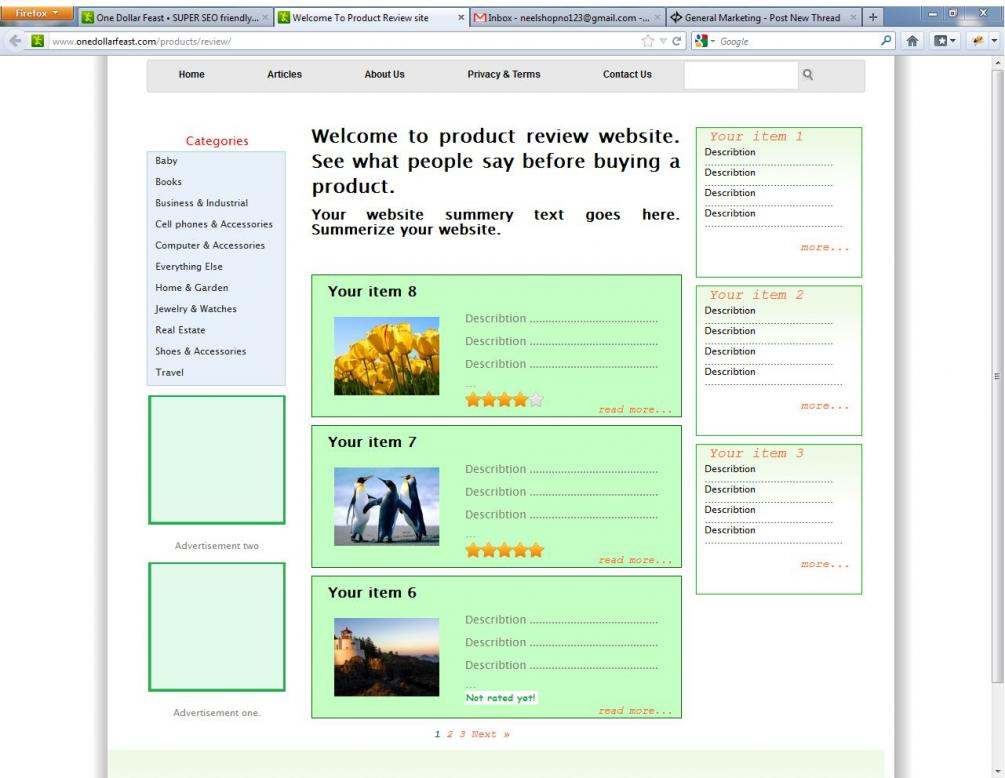Click the Your item 1 heading
Viewport: 1005px width, 778px height.
click(x=756, y=137)
